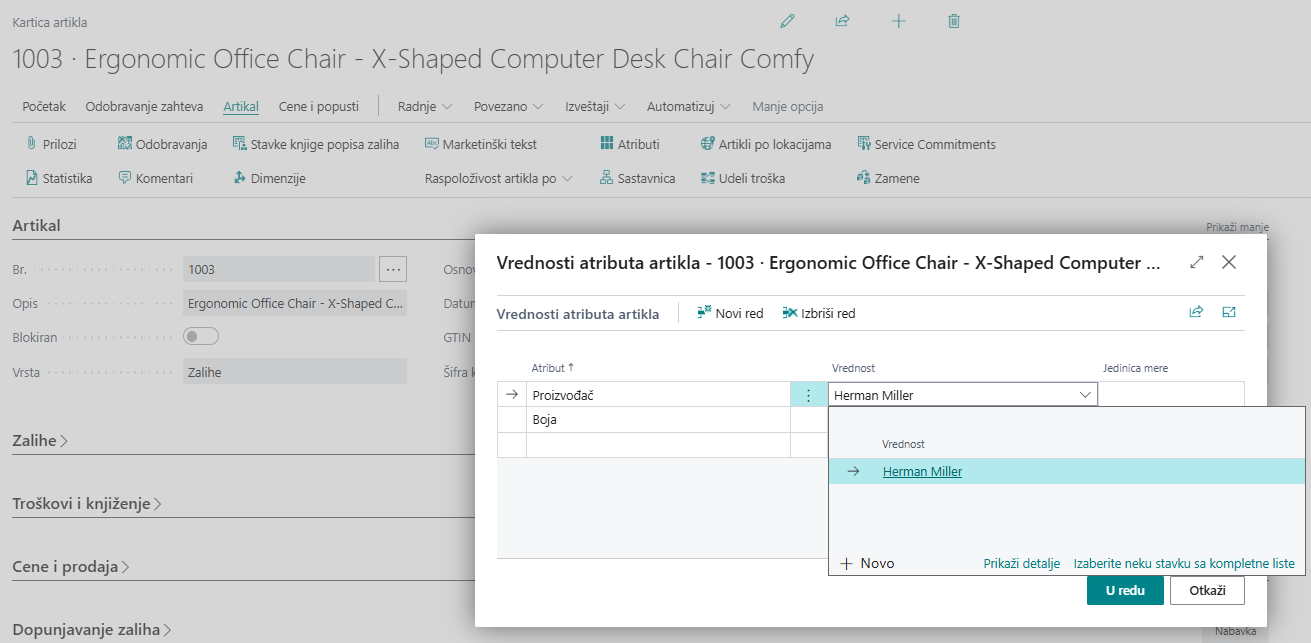The width and height of the screenshot is (1311, 643).
Task: Click the Otkaži button
Action: click(1207, 590)
